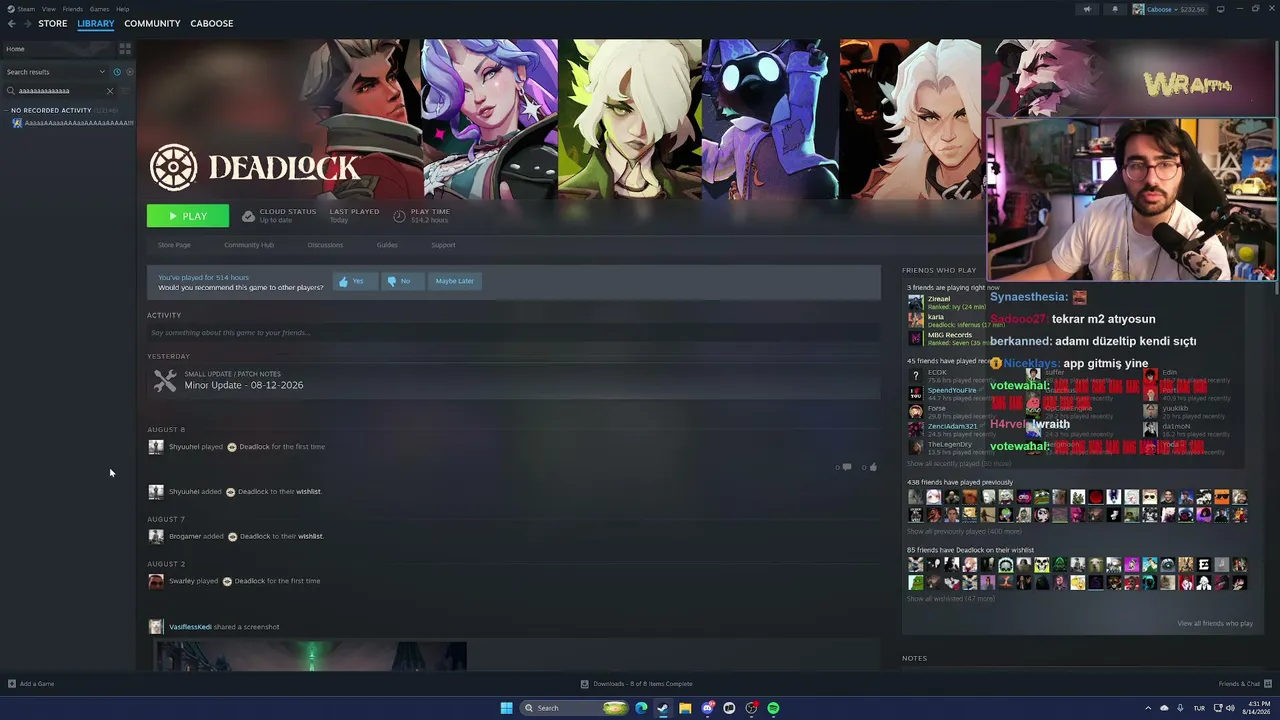The image size is (1280, 720).
Task: Open Microsoft Edge from the taskbar
Action: [x=641, y=708]
